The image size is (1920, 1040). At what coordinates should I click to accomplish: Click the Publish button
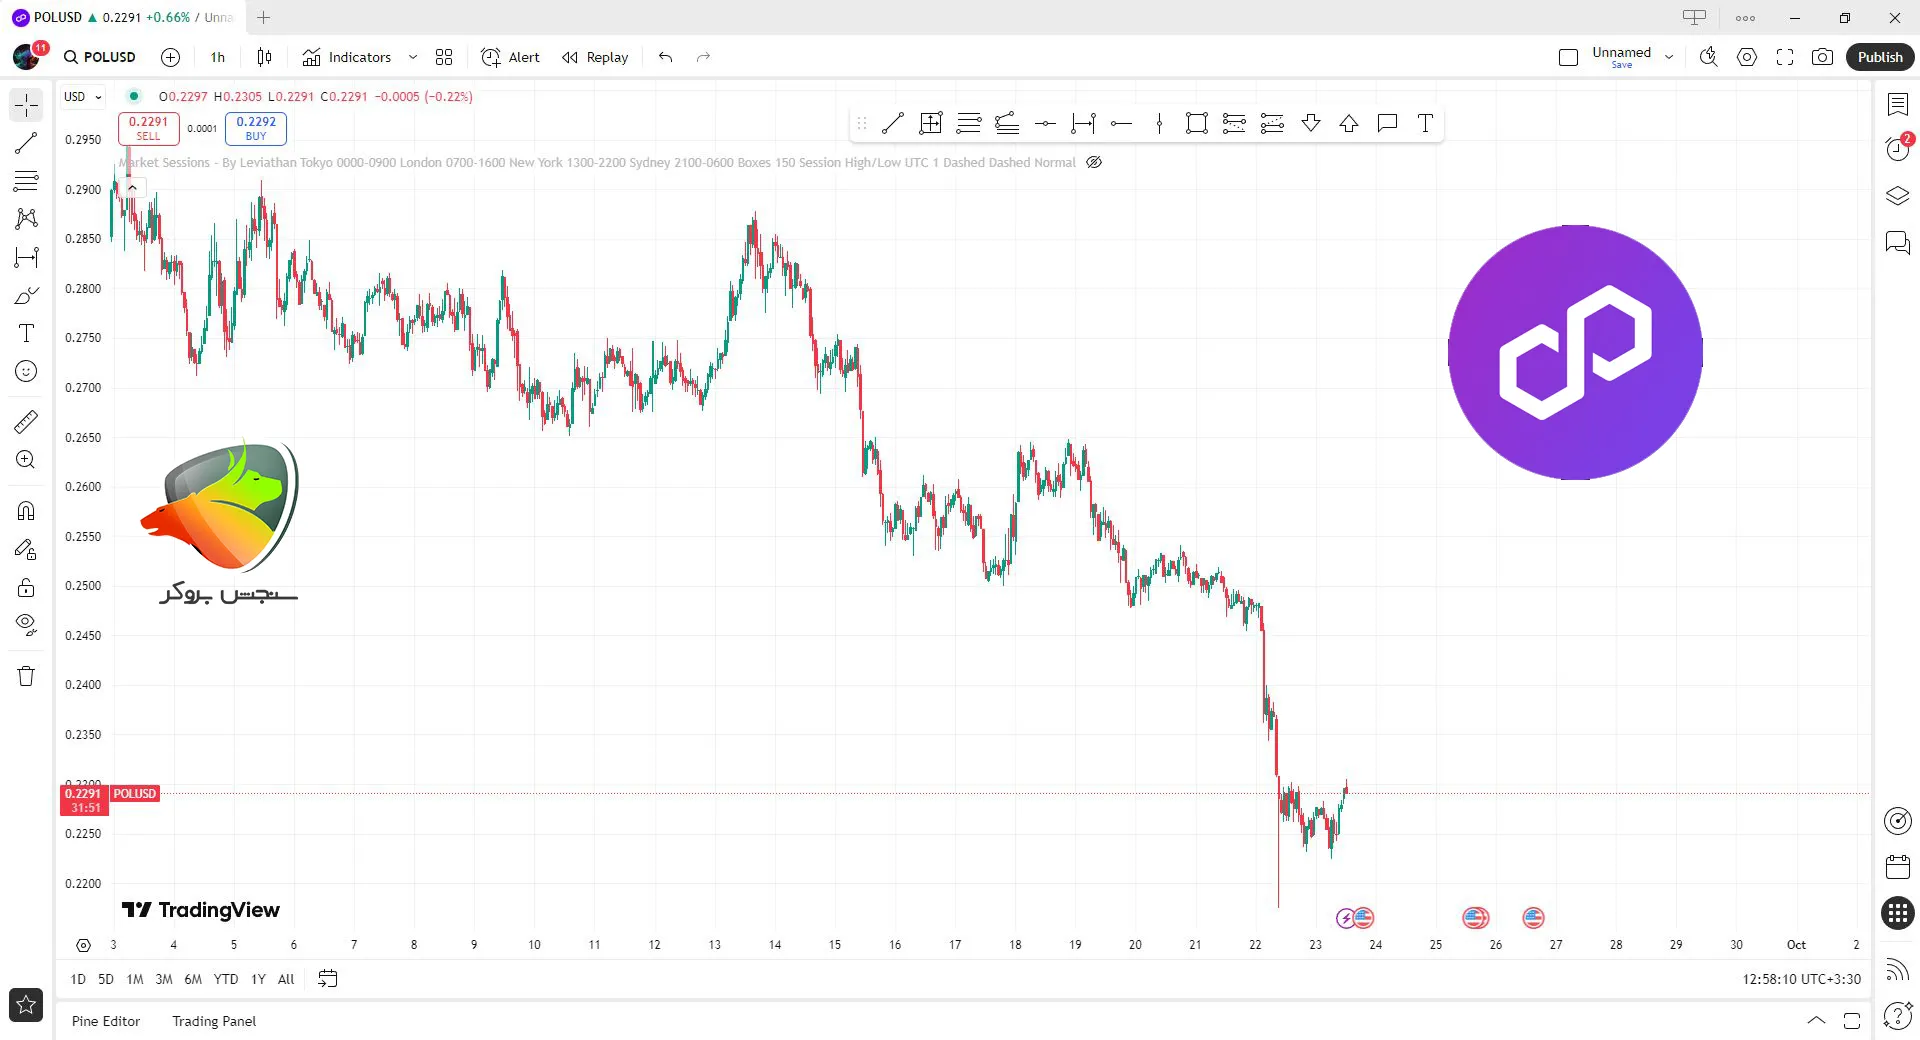[x=1880, y=57]
